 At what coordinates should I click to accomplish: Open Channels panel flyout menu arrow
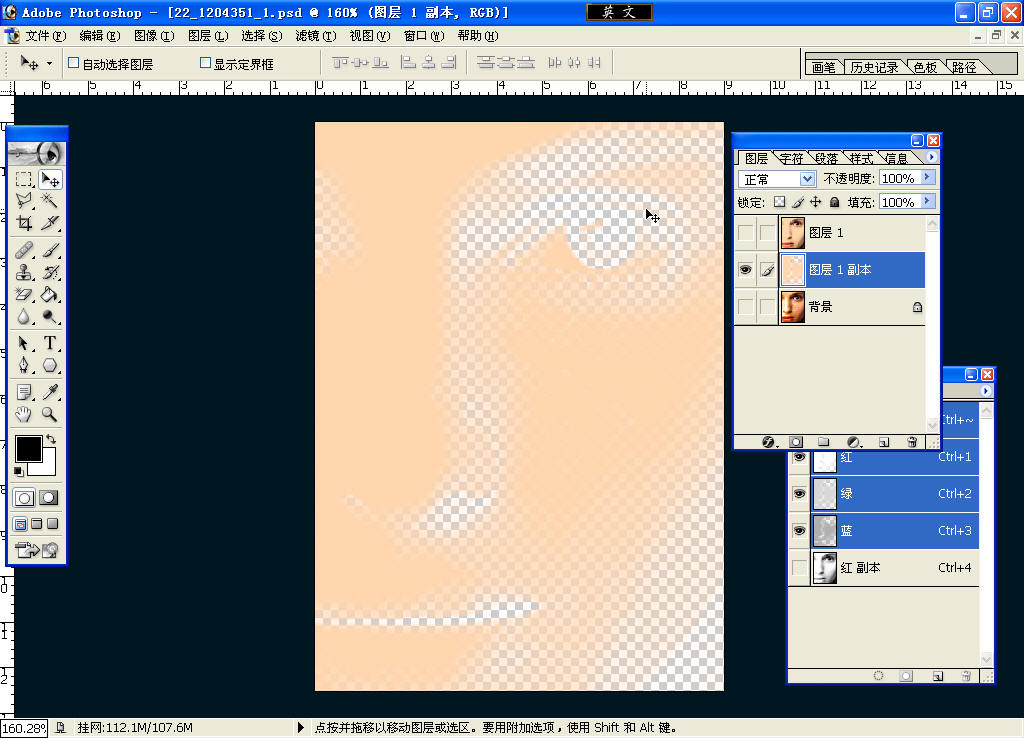(985, 391)
